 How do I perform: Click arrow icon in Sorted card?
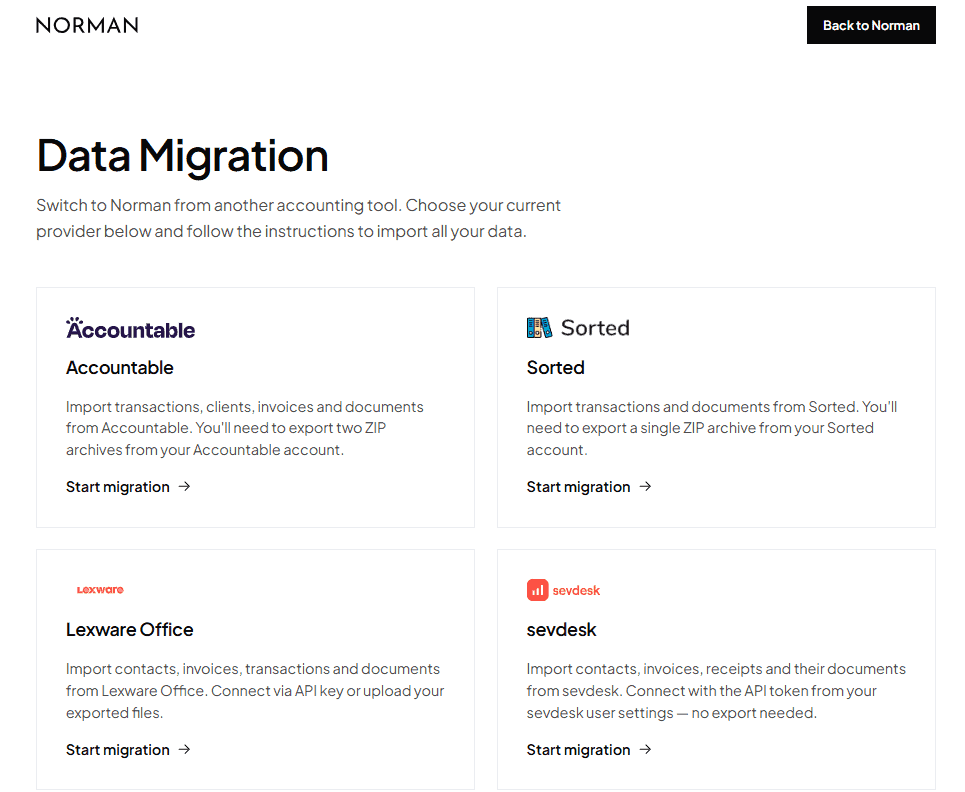coord(645,487)
